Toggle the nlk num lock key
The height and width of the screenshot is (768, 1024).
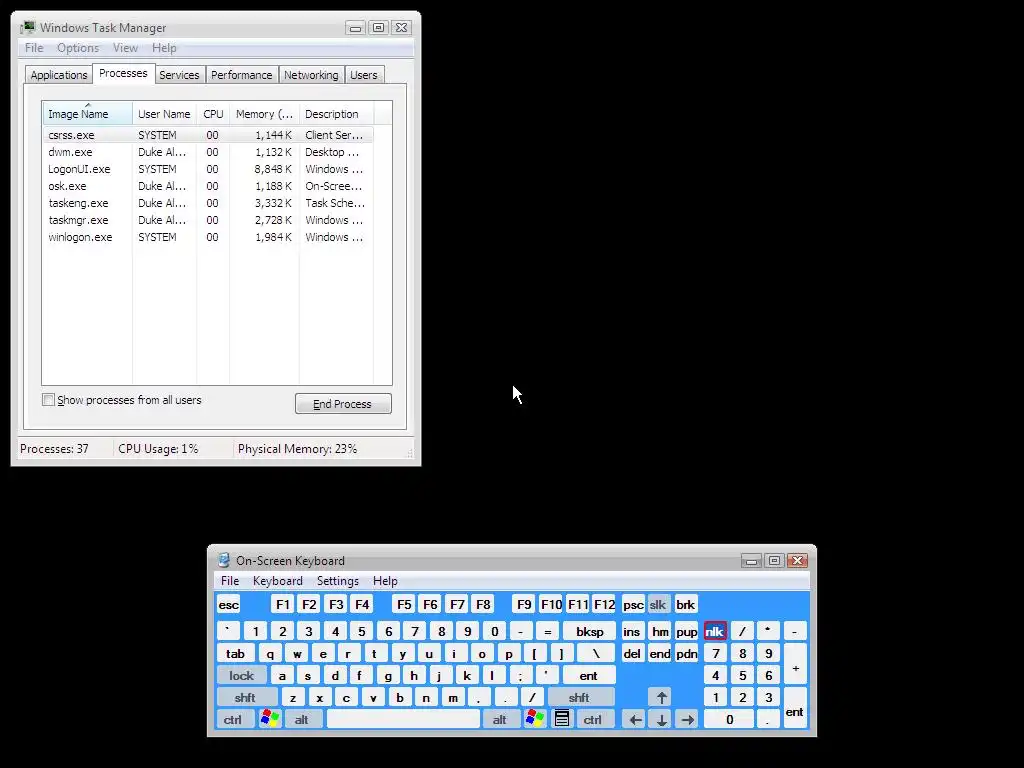coord(715,632)
